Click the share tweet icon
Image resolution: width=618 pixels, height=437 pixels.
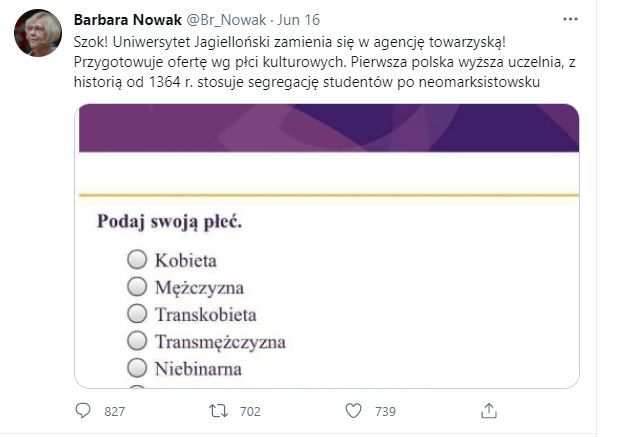pos(489,410)
